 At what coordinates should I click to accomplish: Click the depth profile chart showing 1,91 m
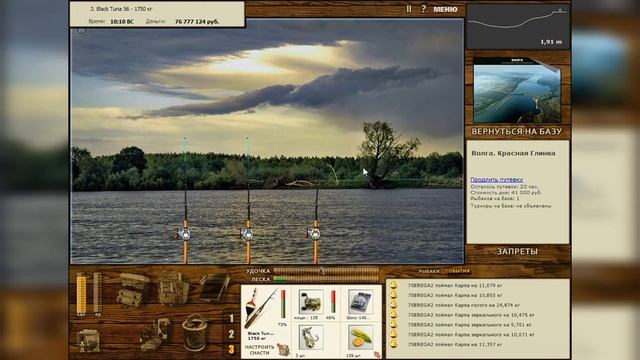pyautogui.click(x=518, y=27)
